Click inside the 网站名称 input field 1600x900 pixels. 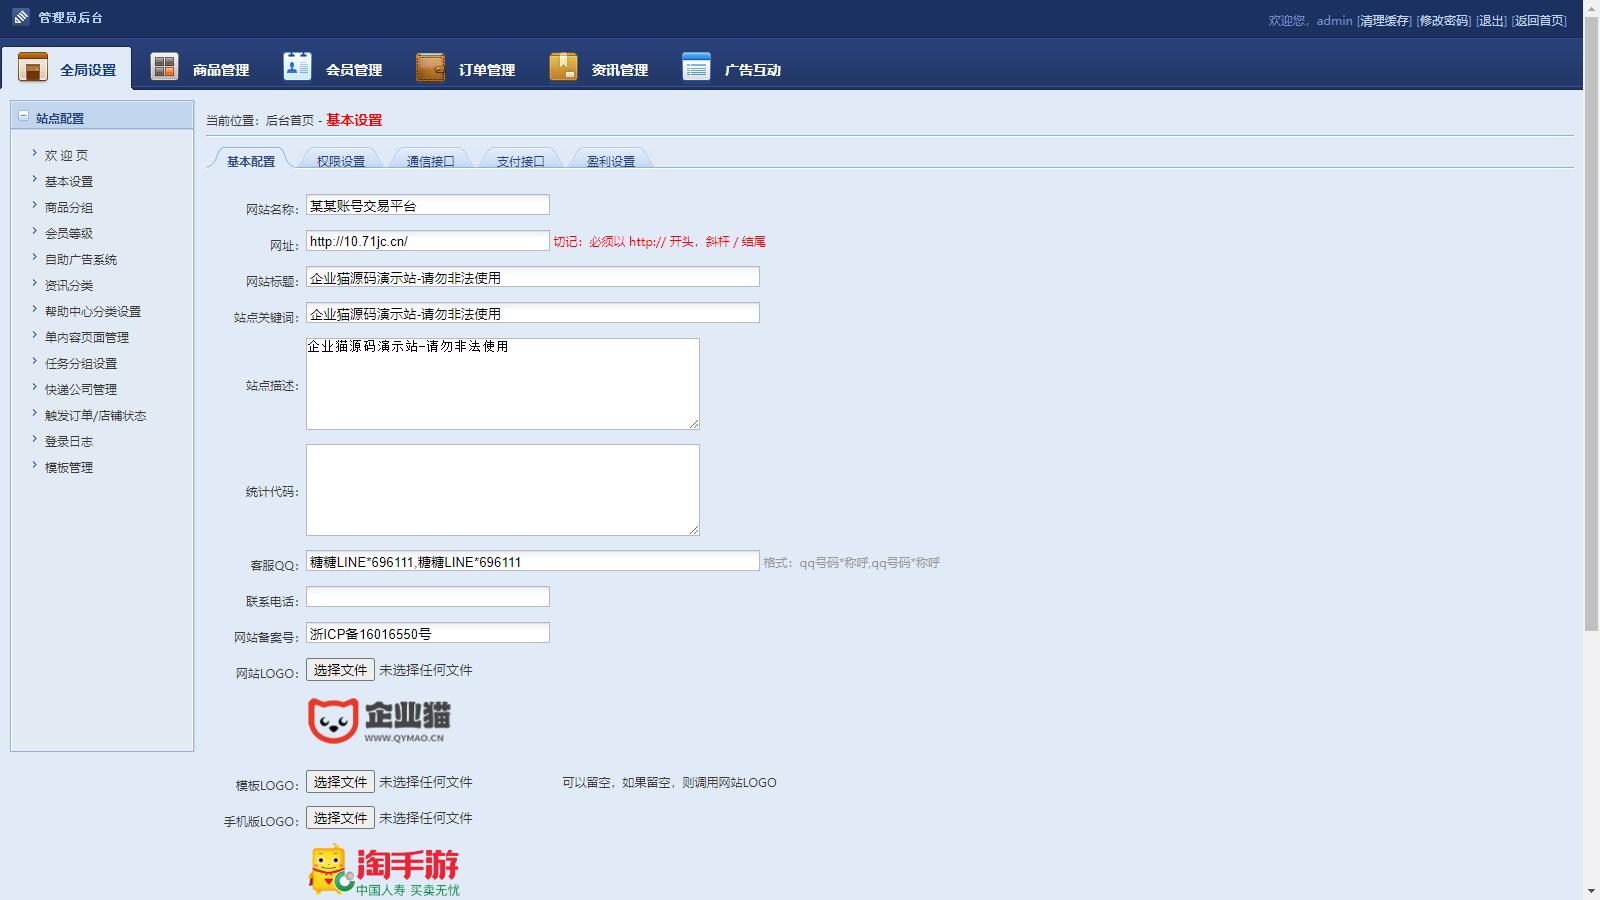coord(428,204)
